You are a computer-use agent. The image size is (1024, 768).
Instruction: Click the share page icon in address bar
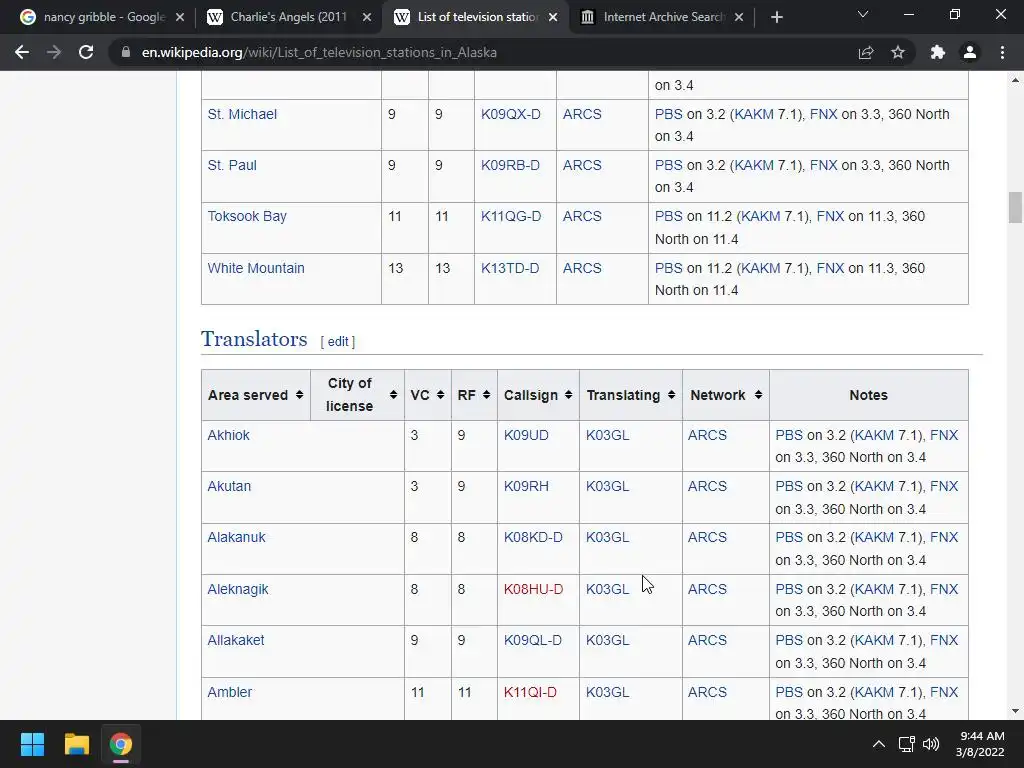pos(866,52)
